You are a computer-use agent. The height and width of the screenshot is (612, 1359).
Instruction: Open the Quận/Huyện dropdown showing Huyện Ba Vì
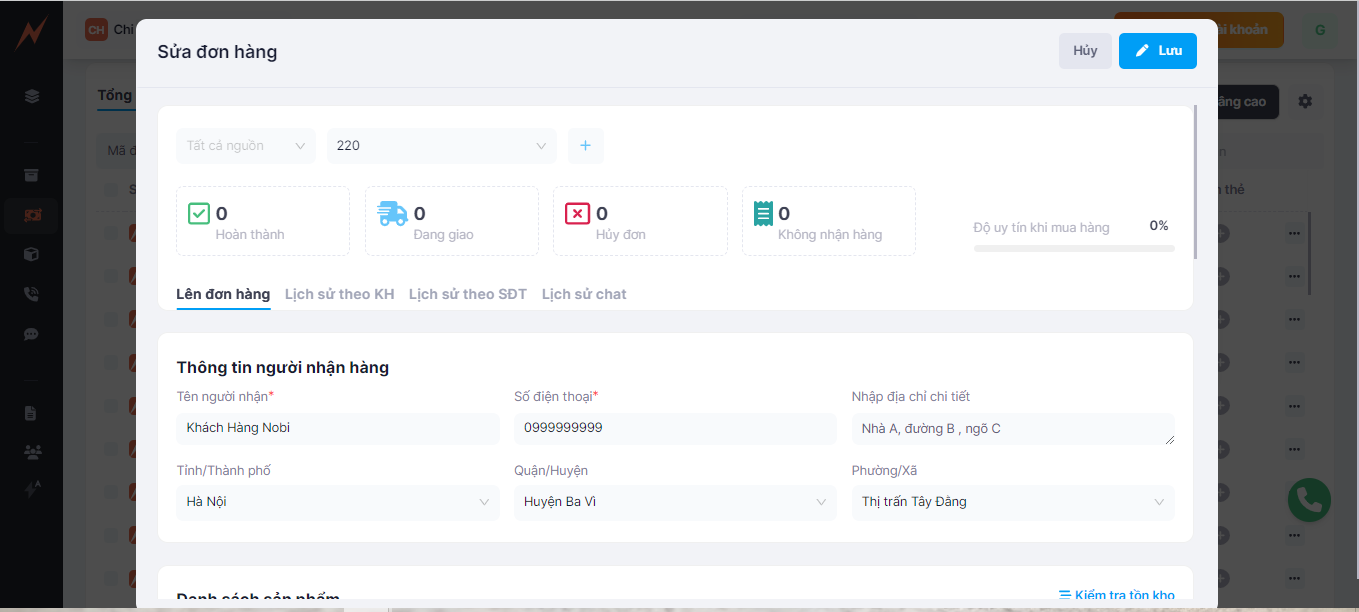(x=675, y=502)
